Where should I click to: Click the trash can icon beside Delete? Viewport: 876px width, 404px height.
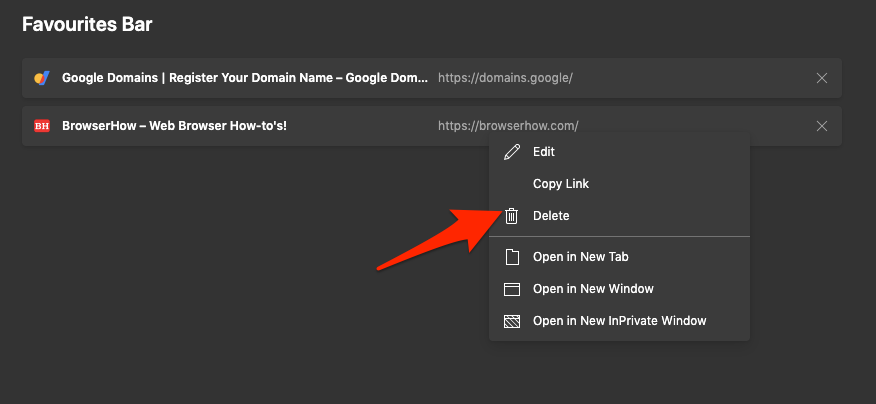click(x=512, y=216)
